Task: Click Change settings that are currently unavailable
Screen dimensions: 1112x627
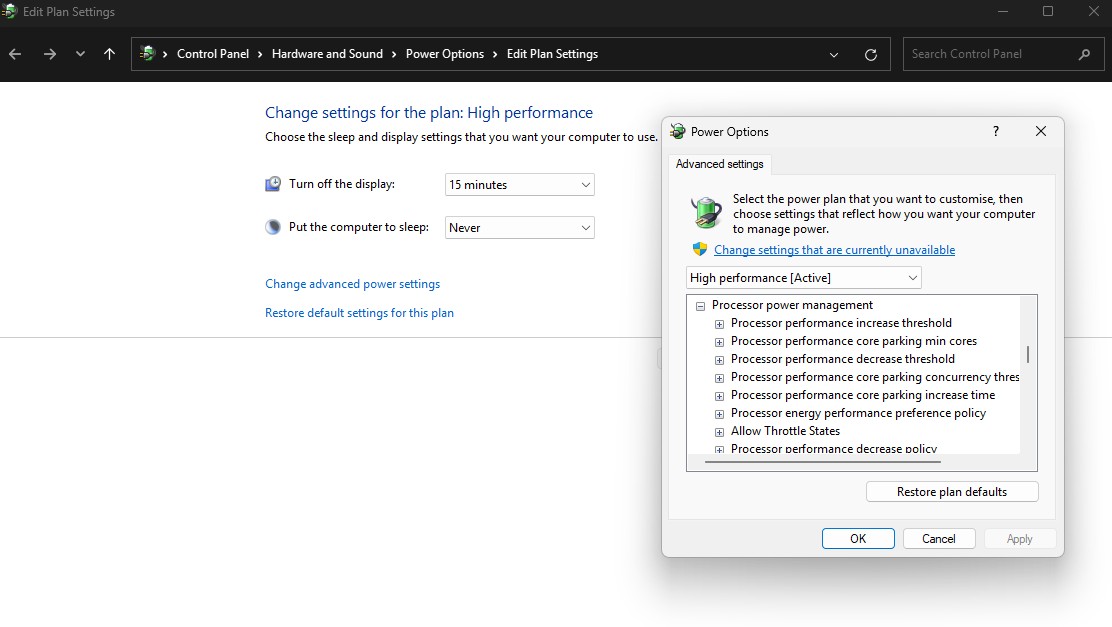Action: (834, 250)
